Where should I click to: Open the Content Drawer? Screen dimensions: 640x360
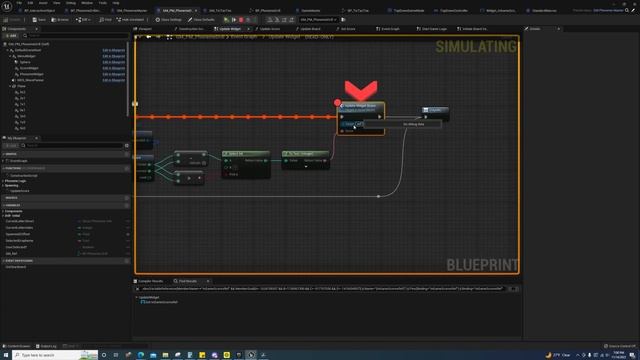tap(16, 346)
